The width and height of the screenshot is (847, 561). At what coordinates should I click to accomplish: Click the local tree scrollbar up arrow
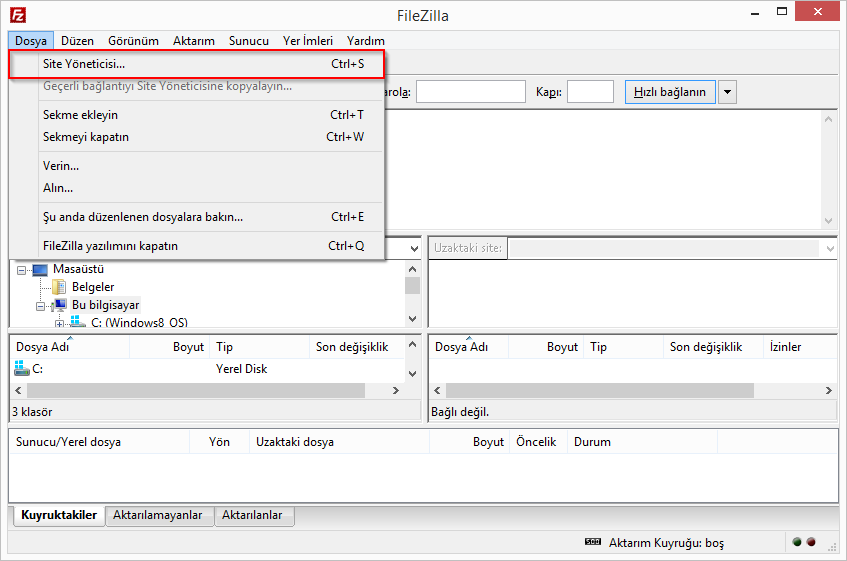(x=413, y=269)
